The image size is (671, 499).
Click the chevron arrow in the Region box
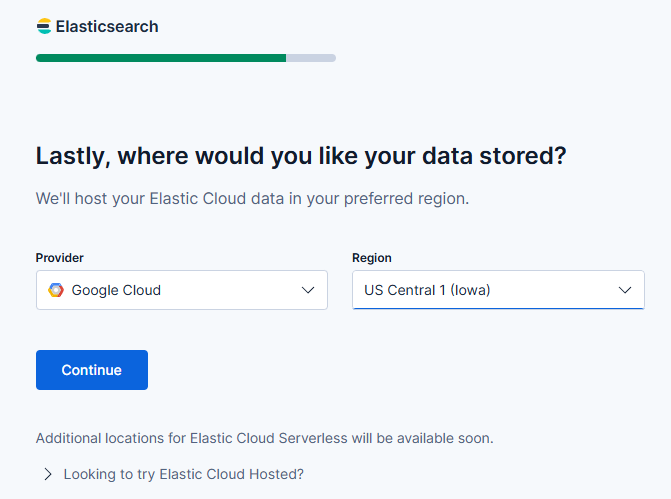(x=625, y=290)
